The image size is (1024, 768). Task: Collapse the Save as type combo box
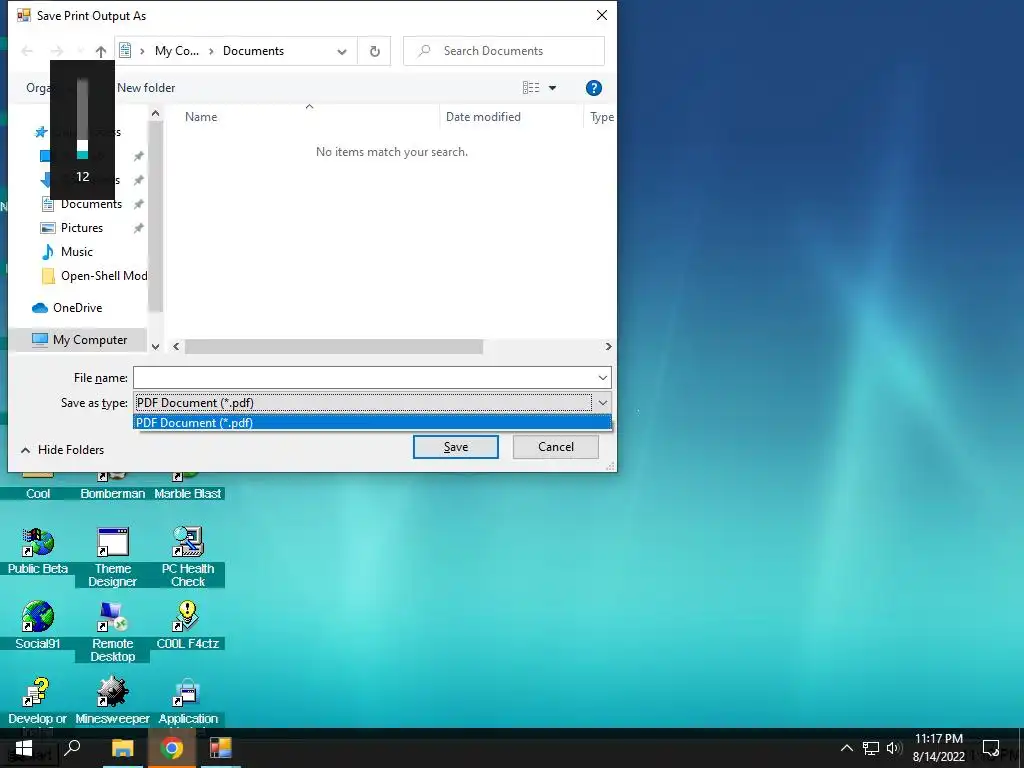pos(602,403)
